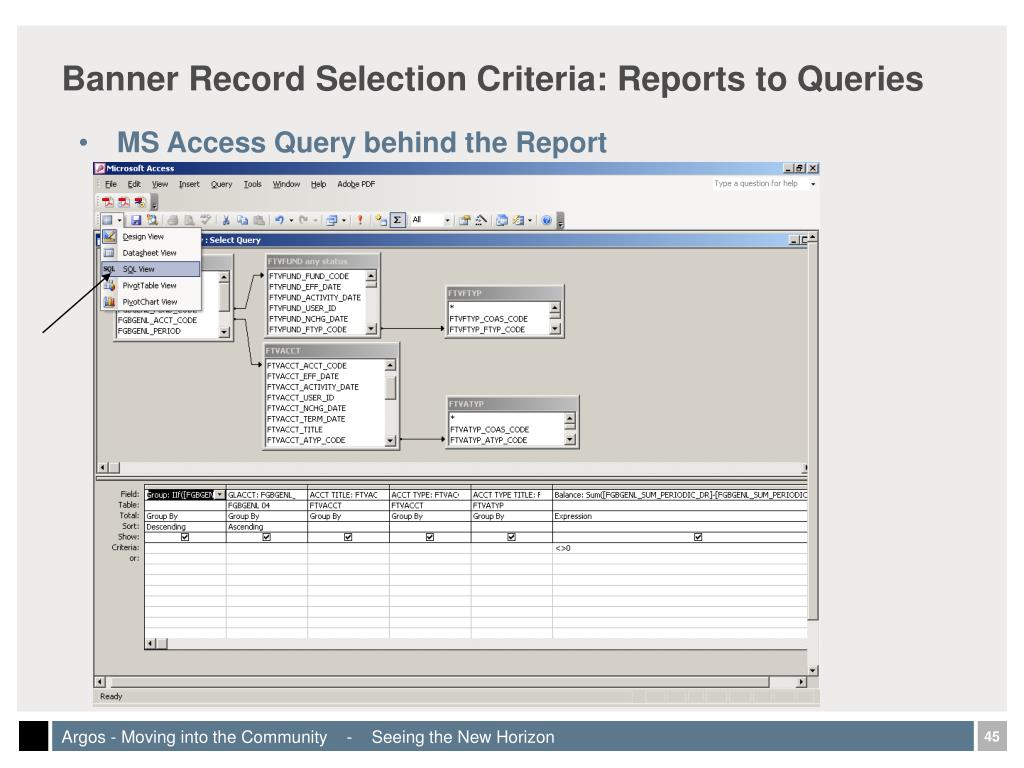Open Print Preview from toolbar

(x=189, y=220)
